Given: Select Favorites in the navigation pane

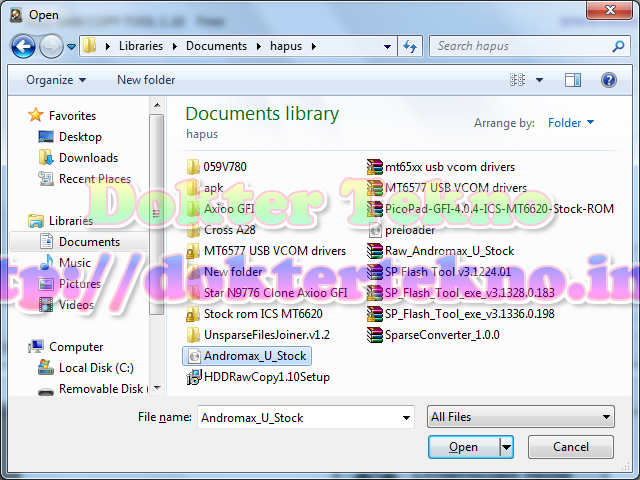Looking at the screenshot, I should 62,116.
